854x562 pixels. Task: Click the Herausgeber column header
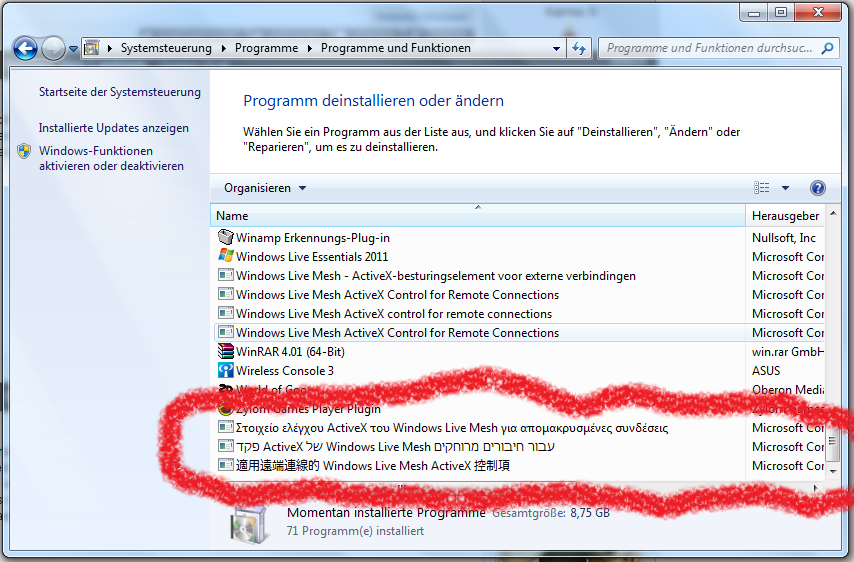tap(785, 216)
